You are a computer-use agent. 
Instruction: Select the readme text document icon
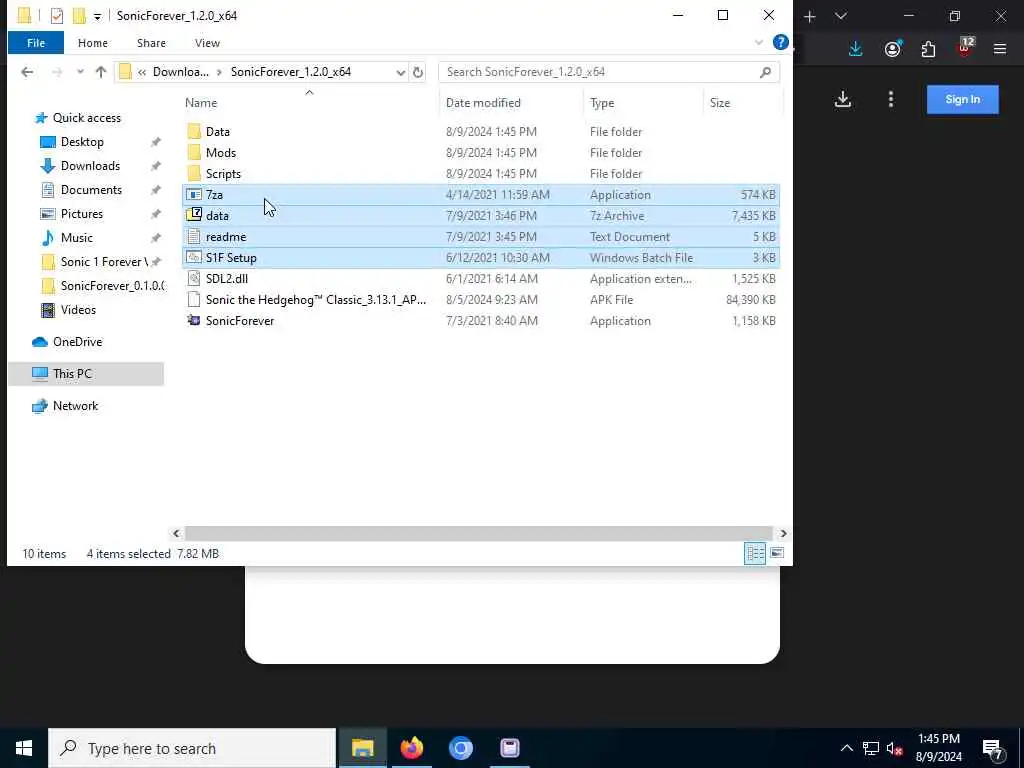tap(194, 236)
